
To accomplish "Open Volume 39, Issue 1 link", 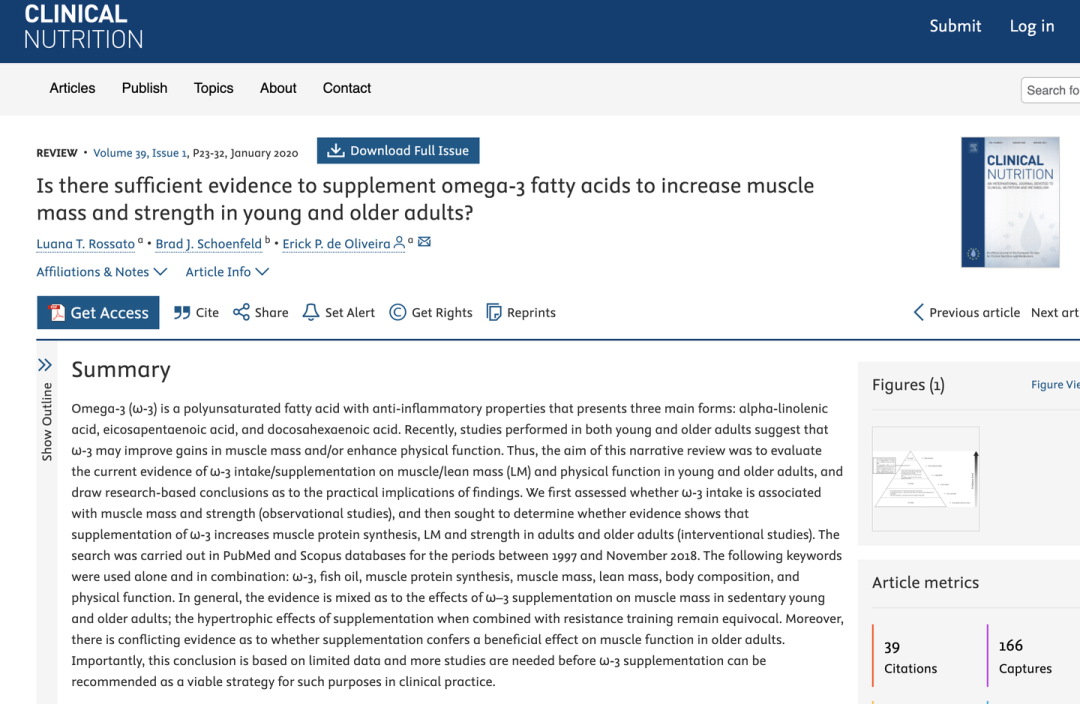I will click(x=140, y=153).
